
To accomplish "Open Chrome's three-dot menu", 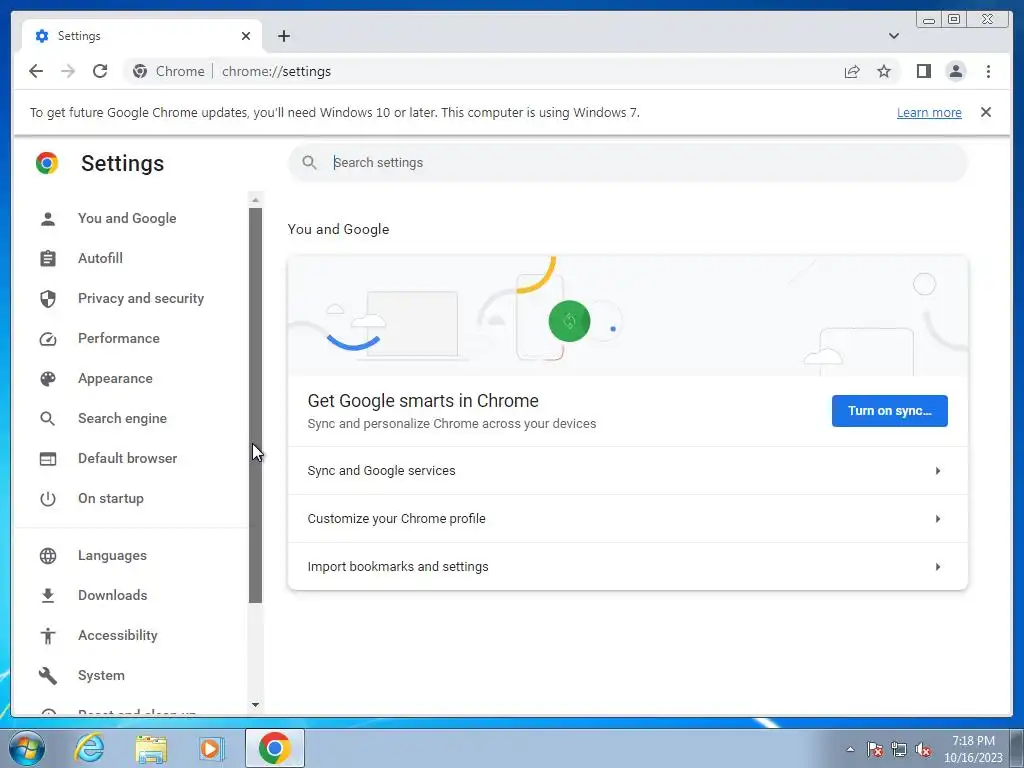I will click(988, 71).
